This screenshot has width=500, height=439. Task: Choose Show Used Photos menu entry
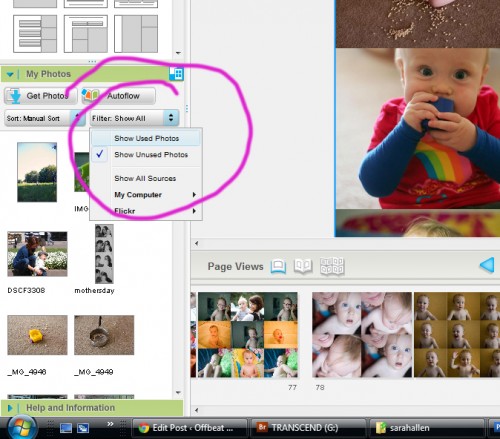(146, 138)
